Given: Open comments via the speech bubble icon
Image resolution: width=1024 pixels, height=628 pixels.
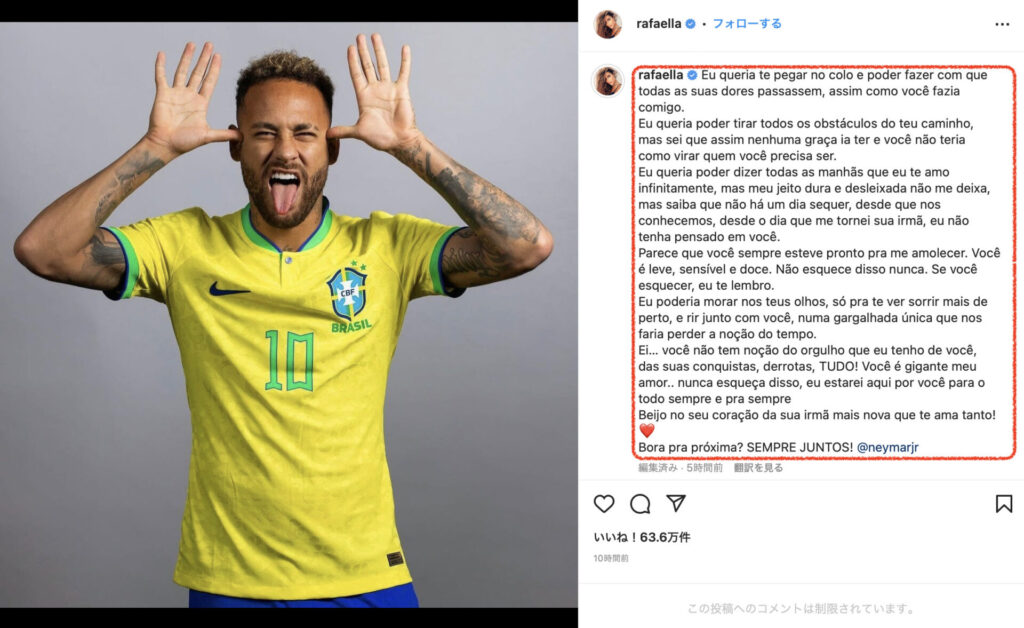Looking at the screenshot, I should tap(640, 503).
